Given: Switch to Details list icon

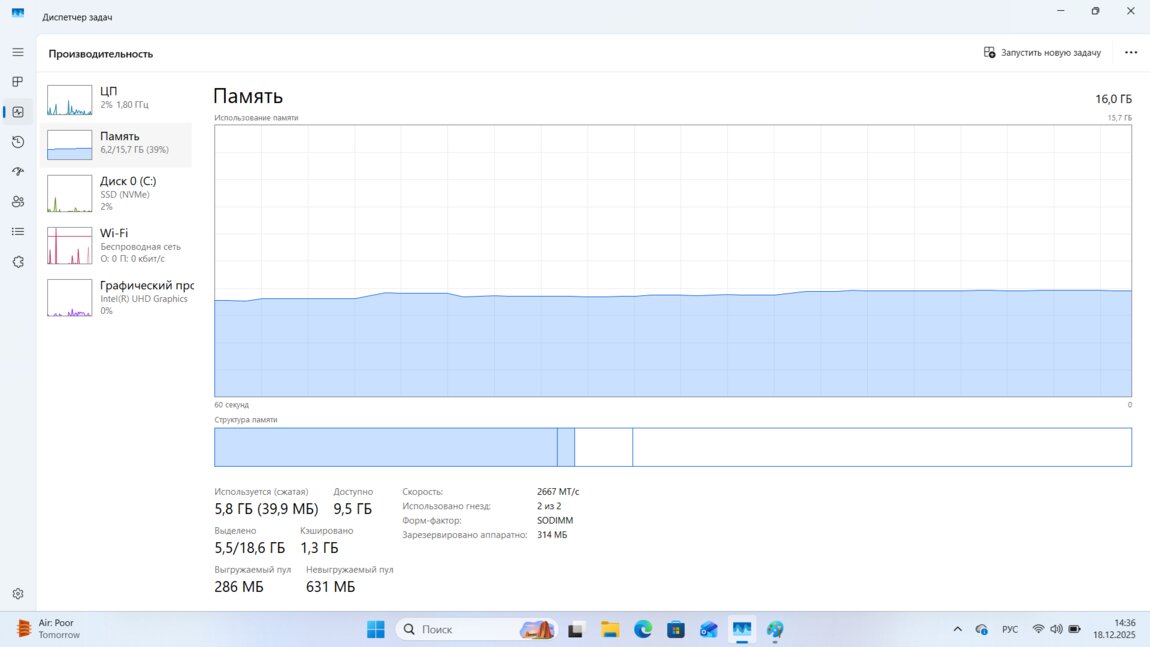Looking at the screenshot, I should 17,232.
